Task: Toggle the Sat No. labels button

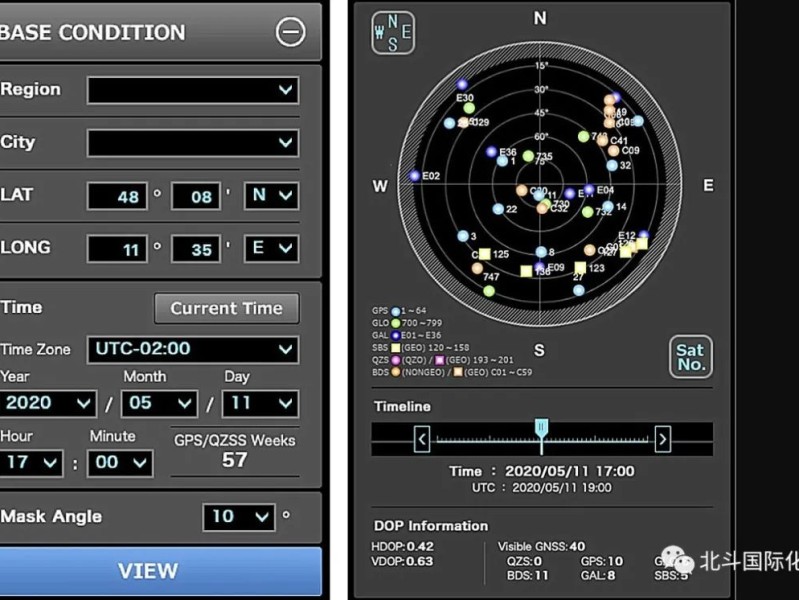Action: click(x=690, y=357)
